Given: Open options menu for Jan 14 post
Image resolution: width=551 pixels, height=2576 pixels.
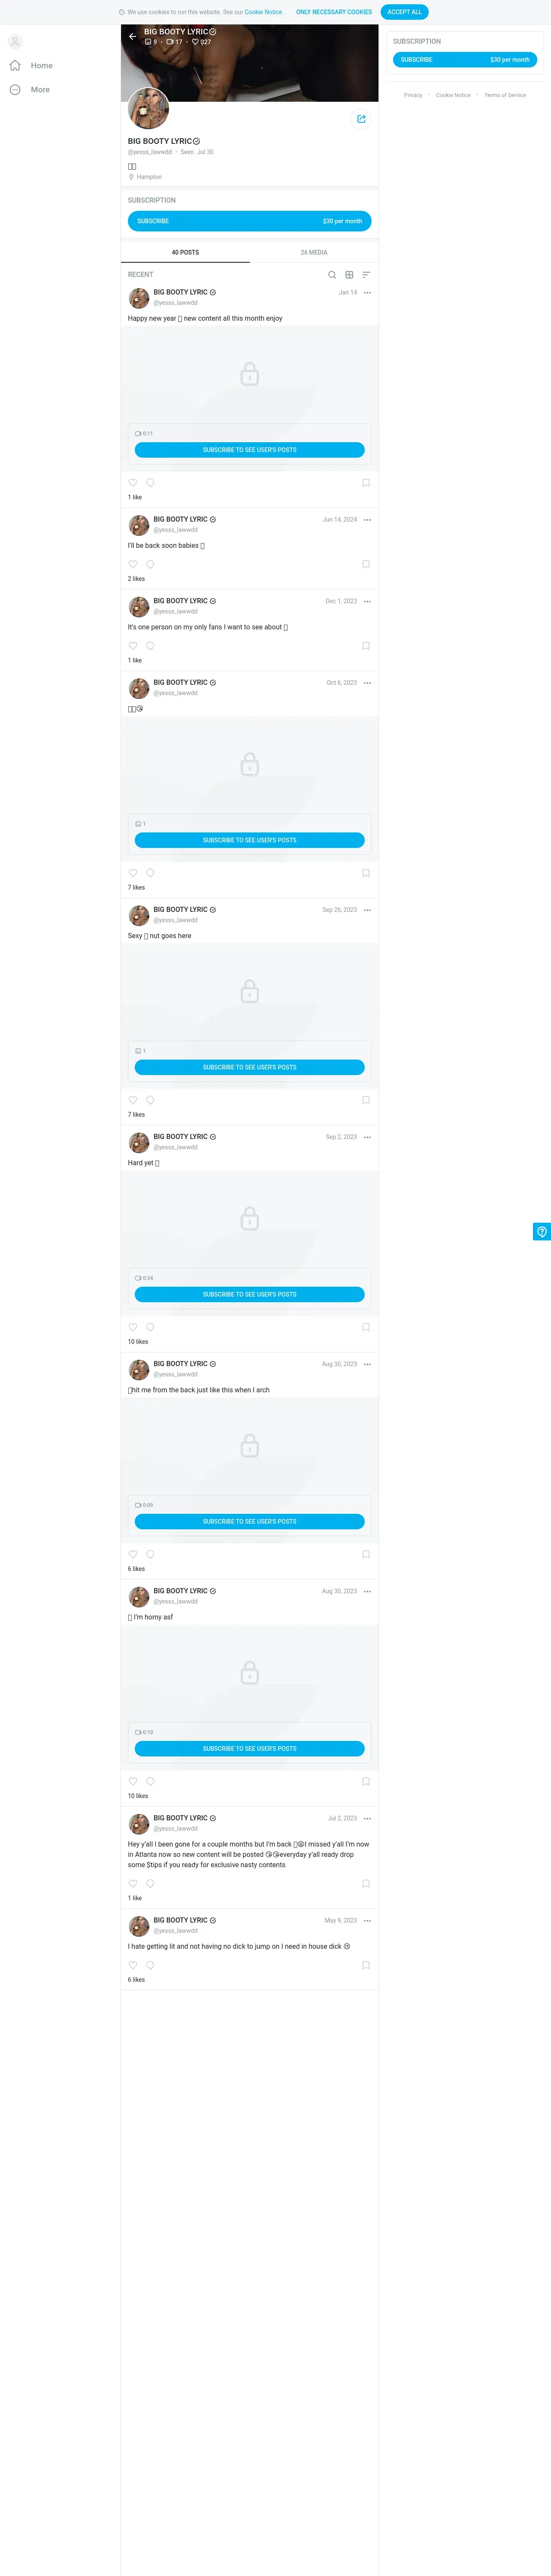Looking at the screenshot, I should pos(367,293).
